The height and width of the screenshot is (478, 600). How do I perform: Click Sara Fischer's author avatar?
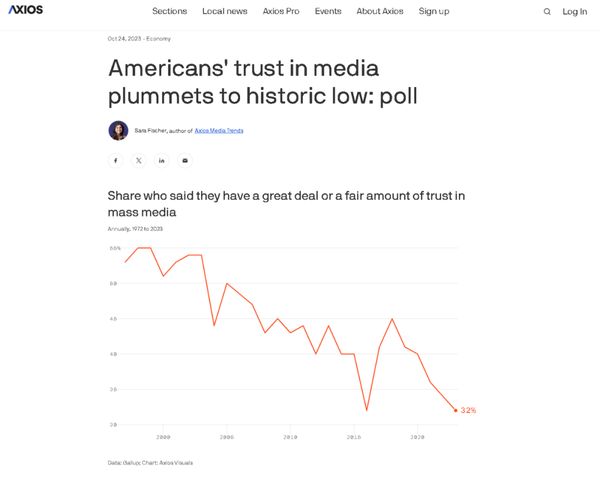pos(118,130)
